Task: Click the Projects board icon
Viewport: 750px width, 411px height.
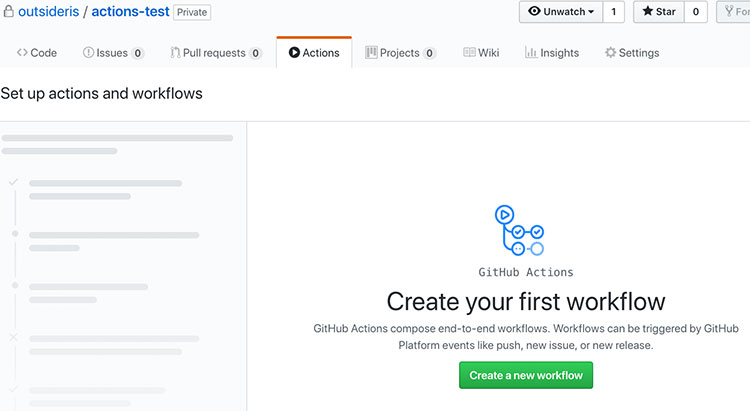Action: [371, 52]
